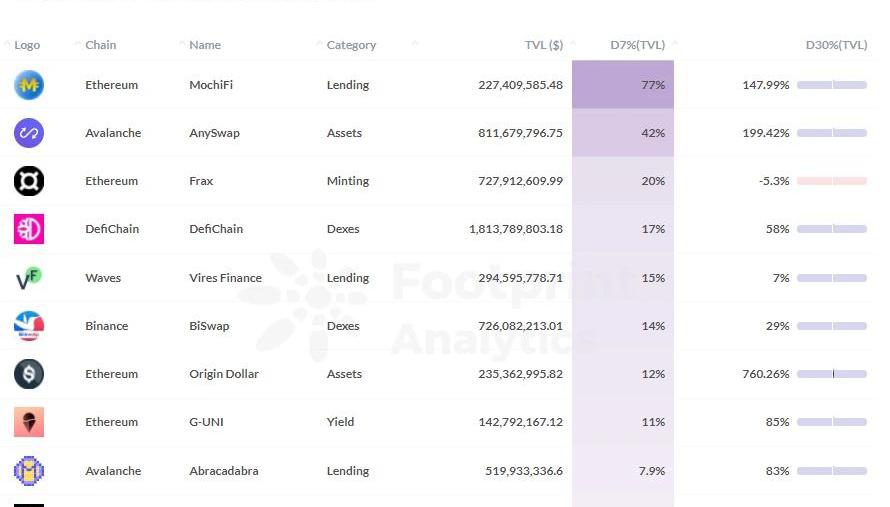Screen dimensions: 890x507
Task: Click the Frax black circular logo
Action: tap(29, 181)
